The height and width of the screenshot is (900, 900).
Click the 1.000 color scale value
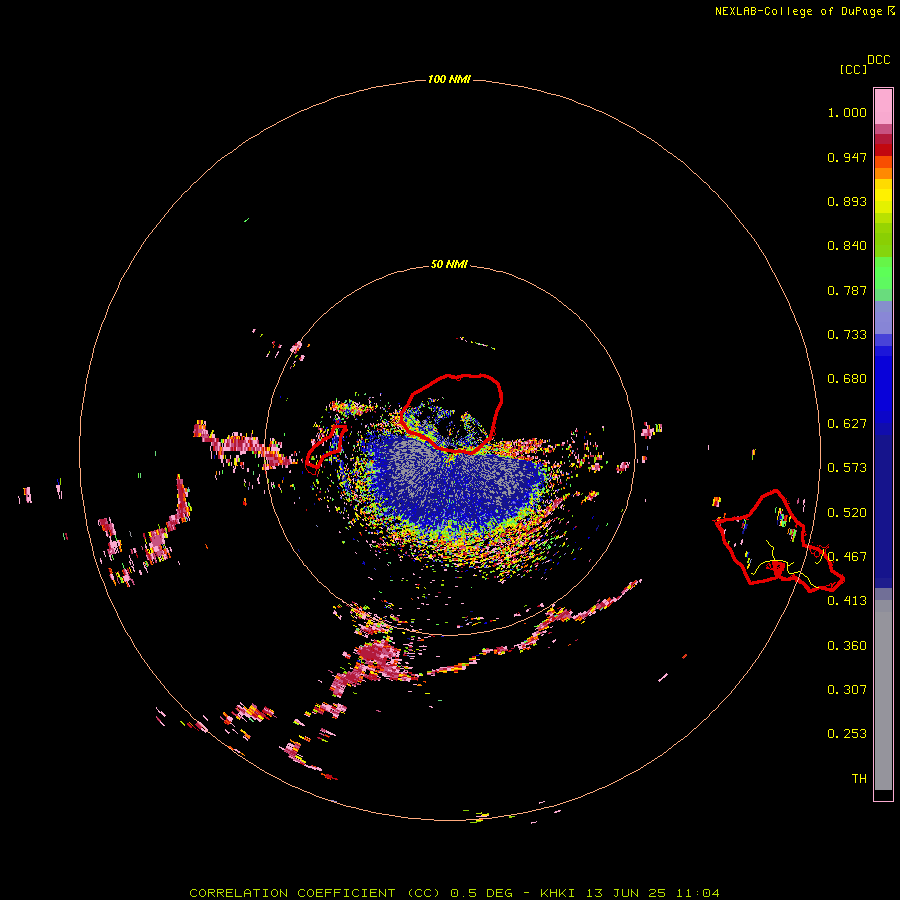(x=847, y=112)
